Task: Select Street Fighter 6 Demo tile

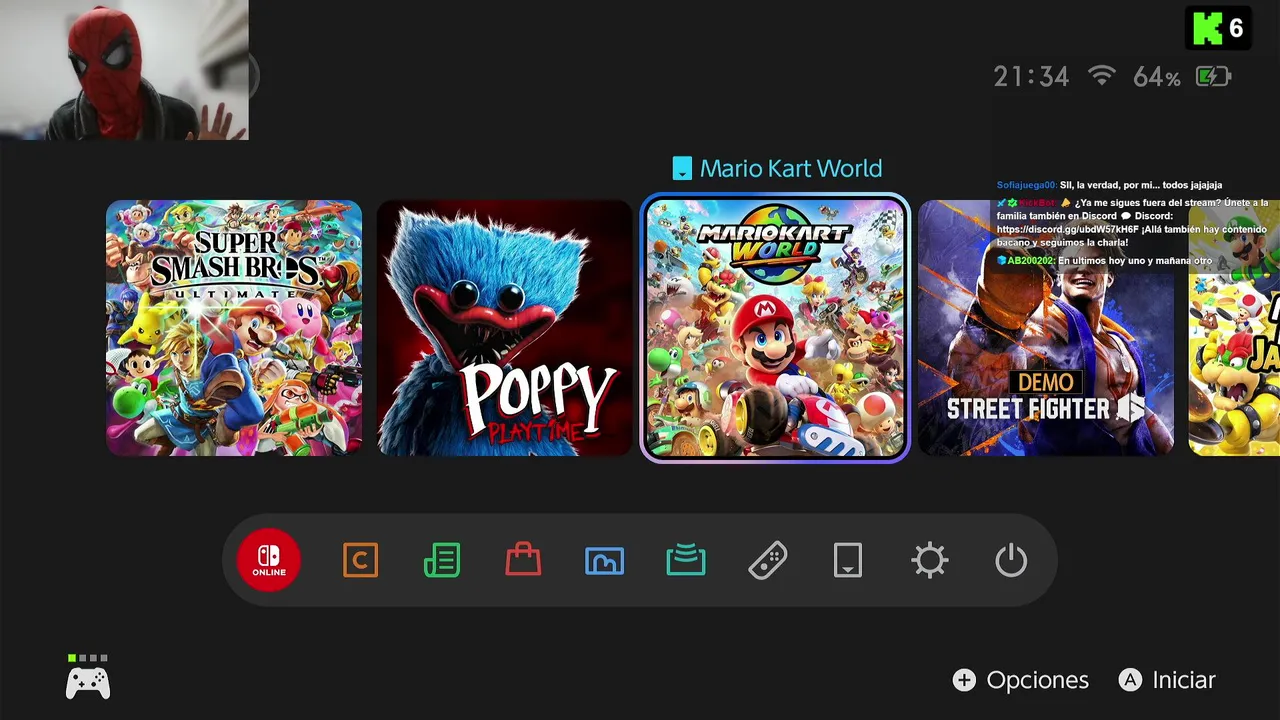Action: [1046, 328]
